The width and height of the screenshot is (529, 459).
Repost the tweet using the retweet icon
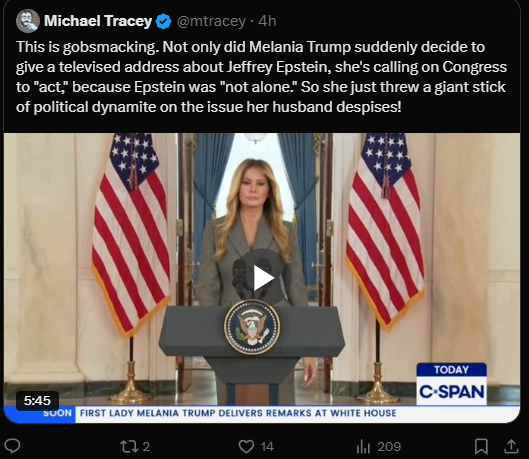click(x=130, y=447)
